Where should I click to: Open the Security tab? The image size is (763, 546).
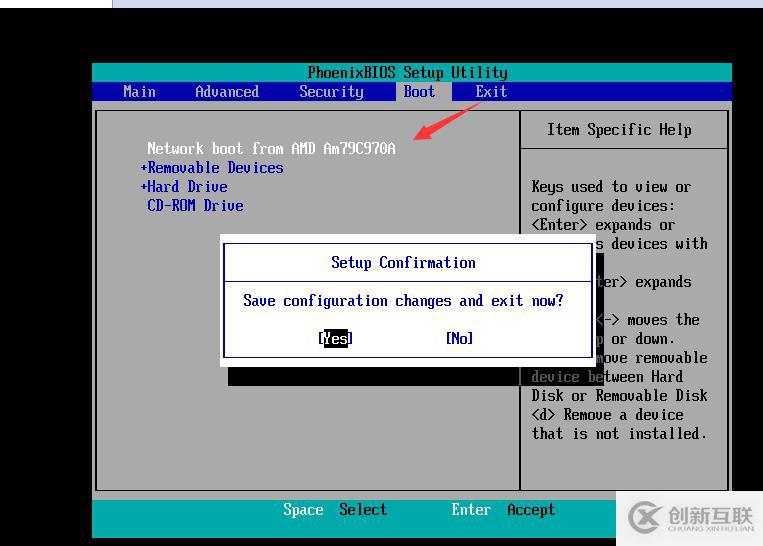tap(331, 91)
